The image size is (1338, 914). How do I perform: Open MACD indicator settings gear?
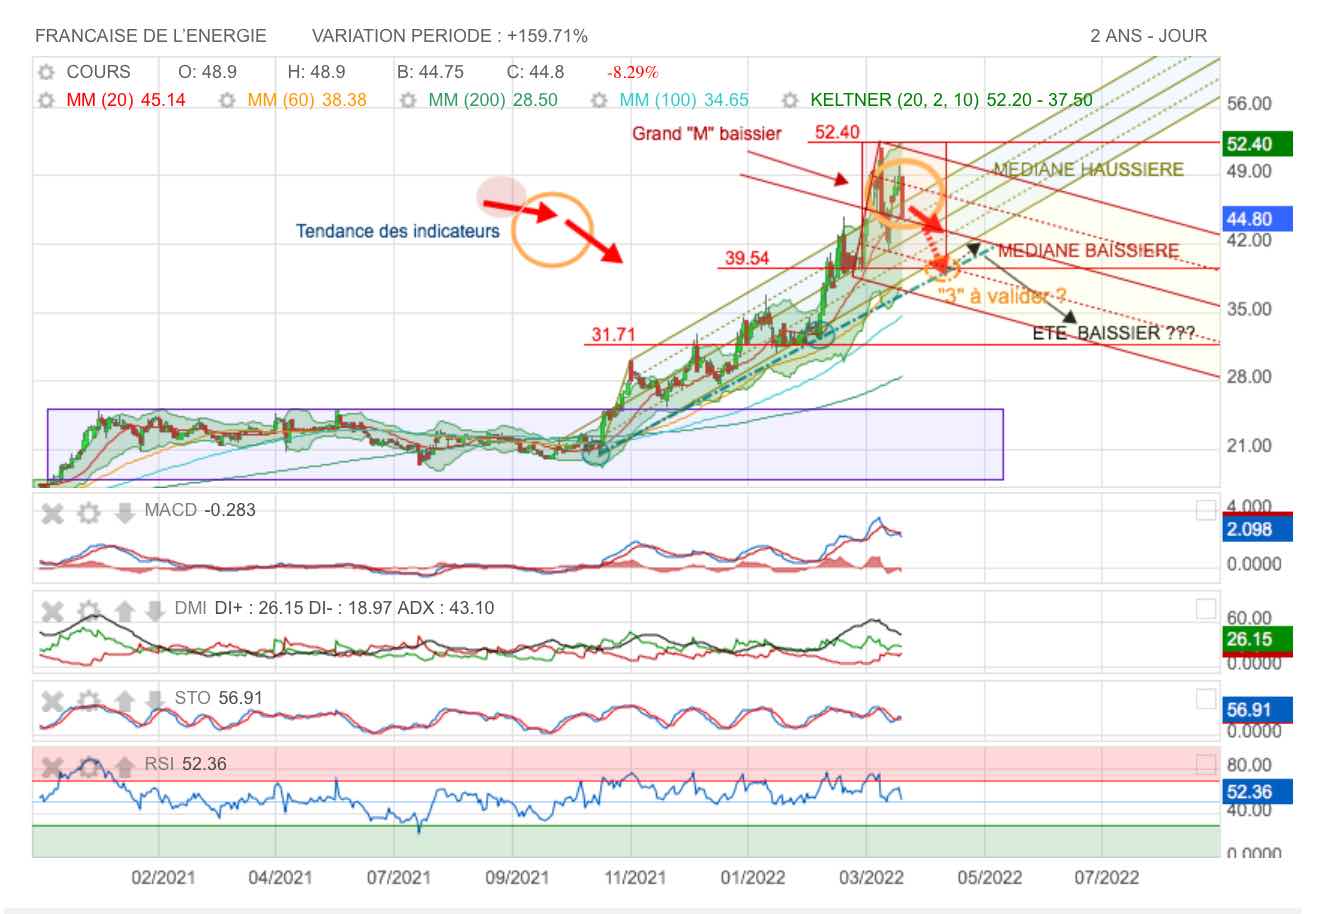(90, 512)
